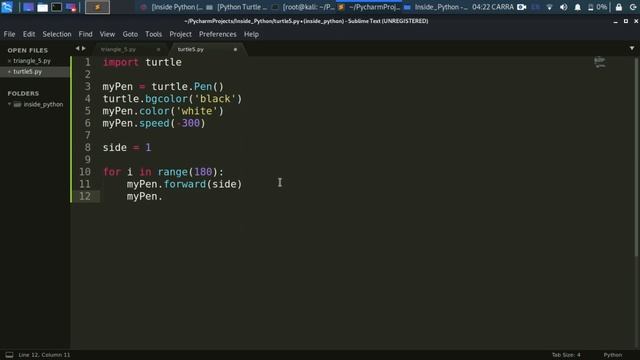Open the Help menu

[x=251, y=34]
